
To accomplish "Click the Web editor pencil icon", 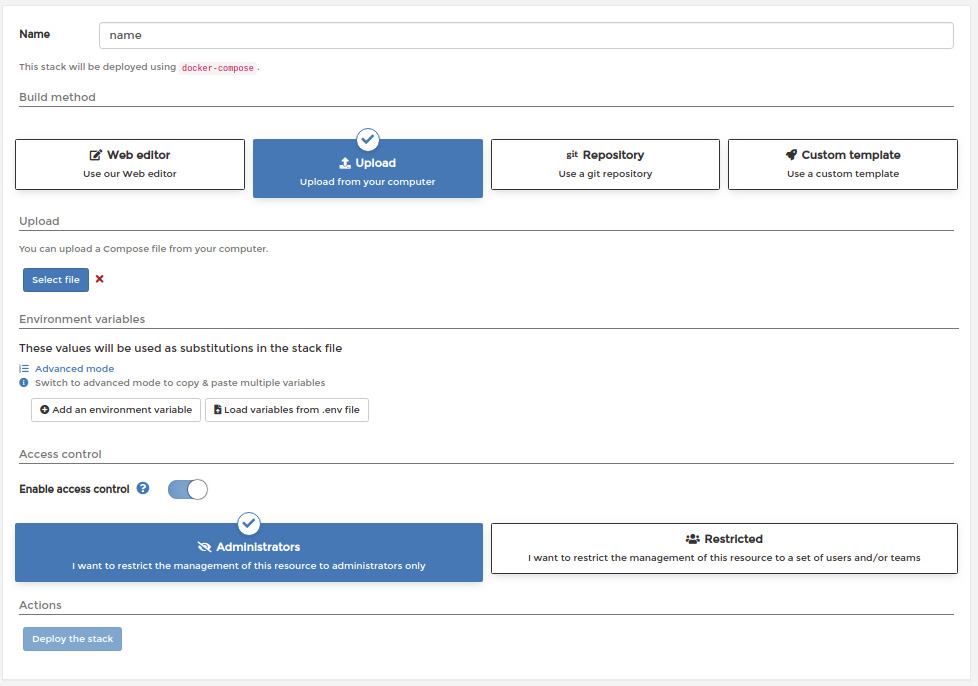I will tap(95, 155).
